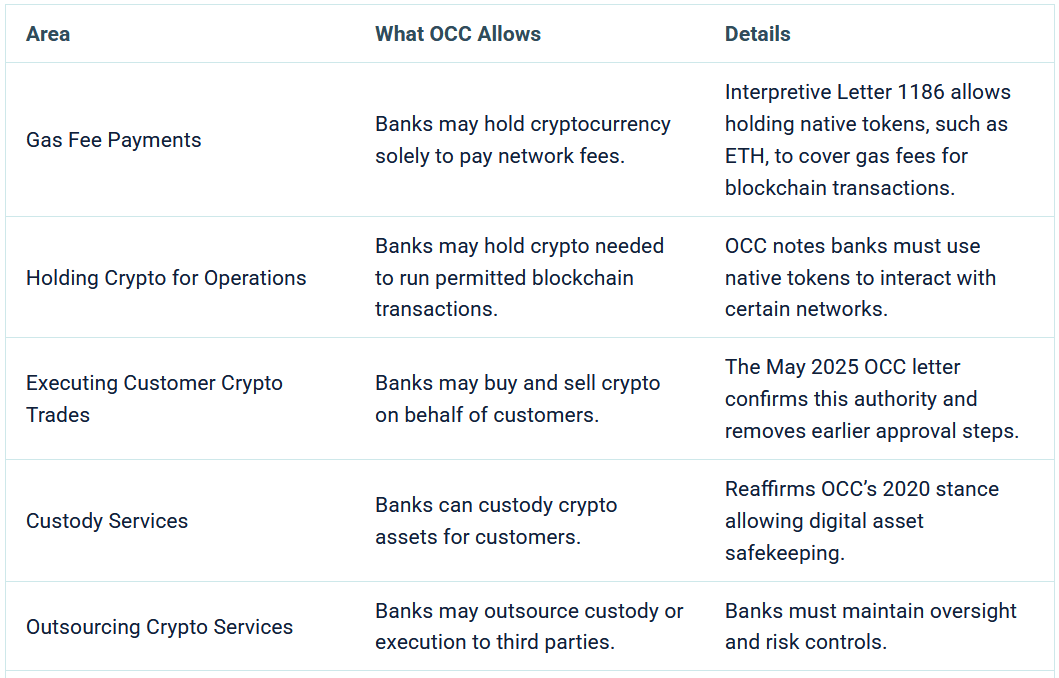Click the cell about outsourcing to third parties

529,627
